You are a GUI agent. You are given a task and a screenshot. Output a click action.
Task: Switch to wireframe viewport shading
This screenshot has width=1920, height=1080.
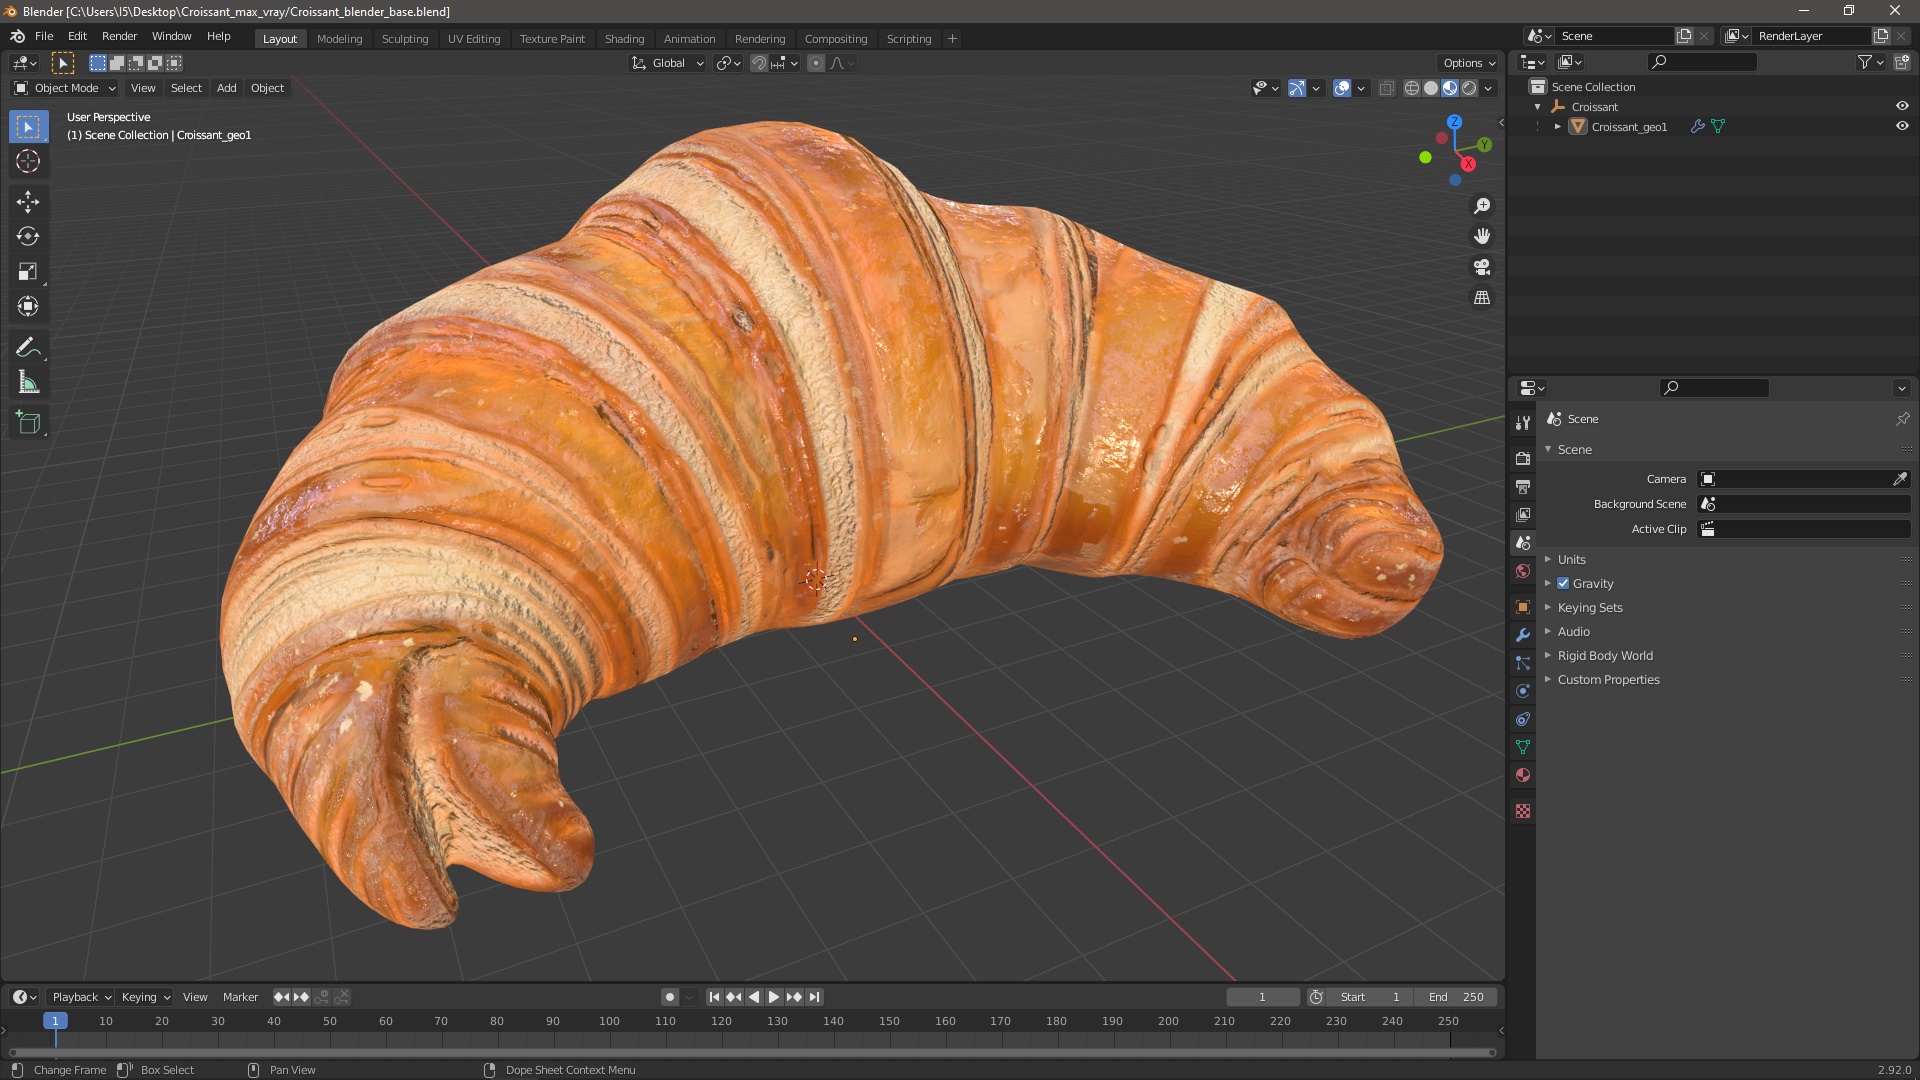click(1412, 88)
